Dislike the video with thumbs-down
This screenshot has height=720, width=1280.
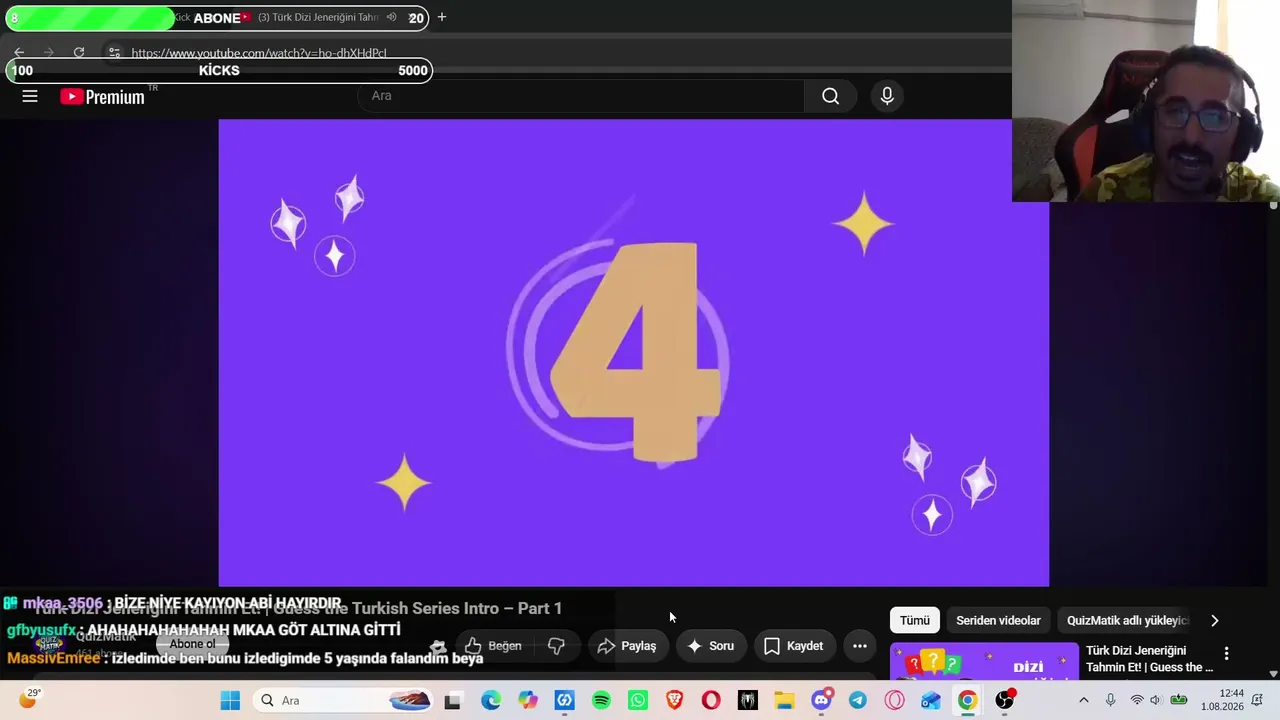tap(556, 646)
